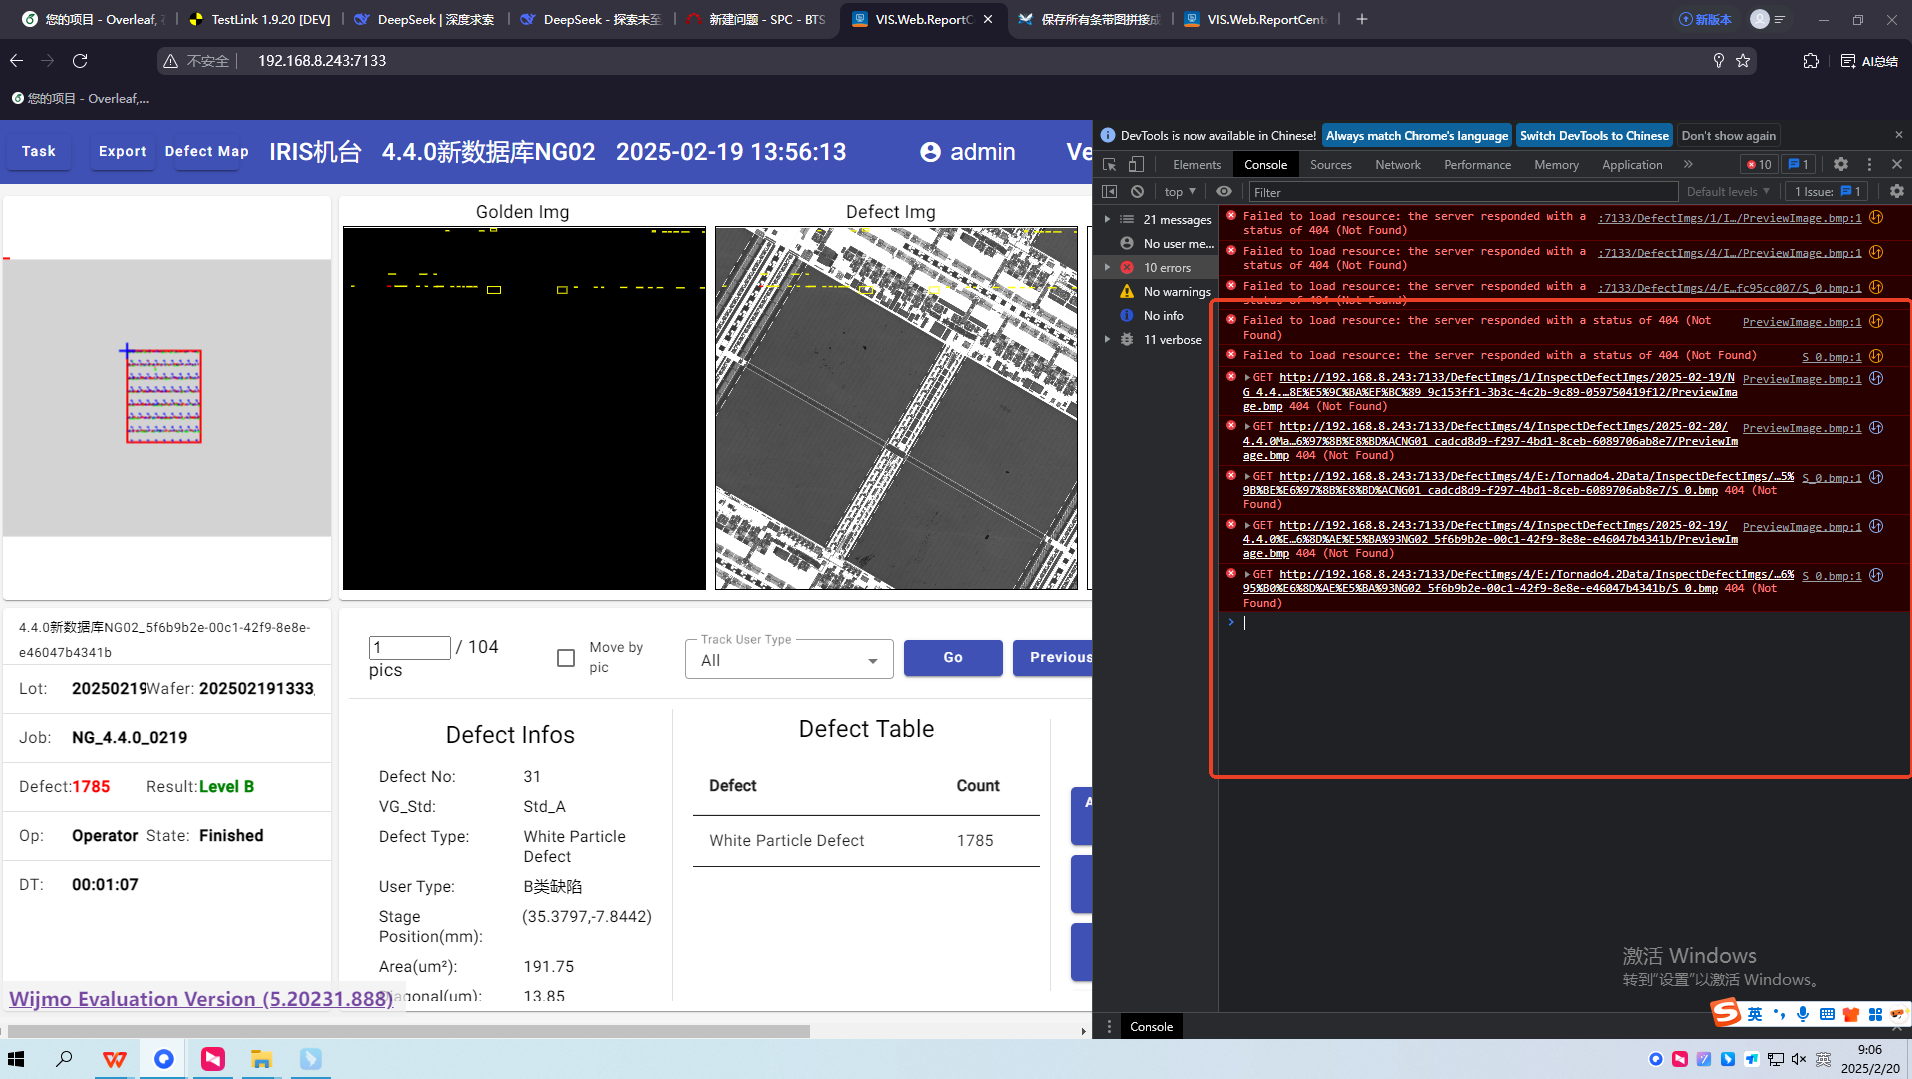Open the extensions puzzle icon
Screen dimensions: 1912x1079
pos(1811,61)
